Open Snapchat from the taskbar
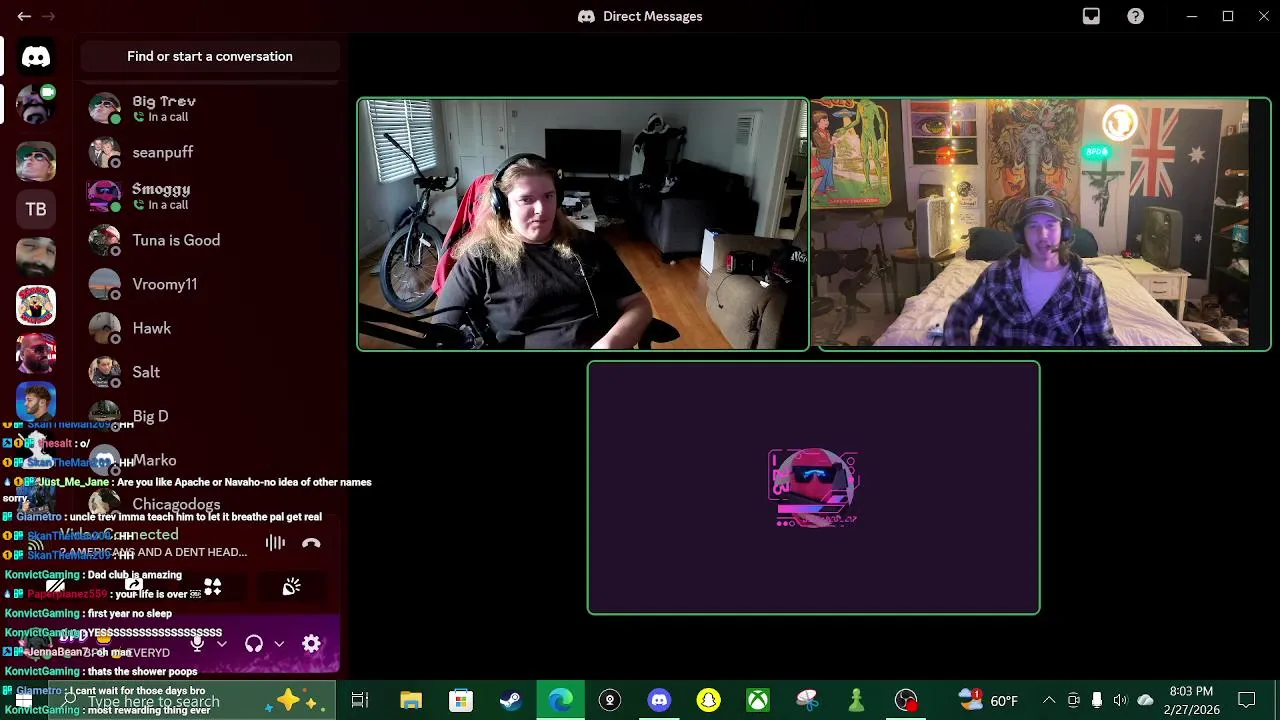This screenshot has height=720, width=1280. tap(708, 700)
